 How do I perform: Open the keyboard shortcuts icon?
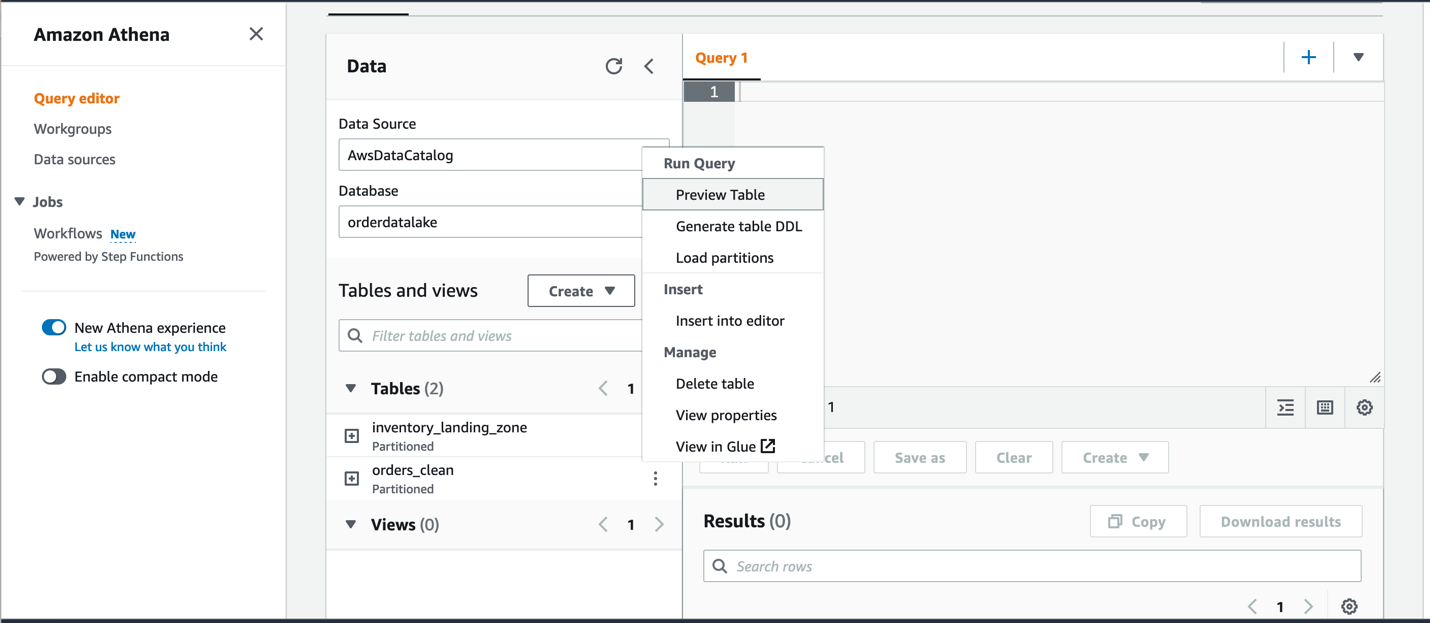click(x=1325, y=408)
